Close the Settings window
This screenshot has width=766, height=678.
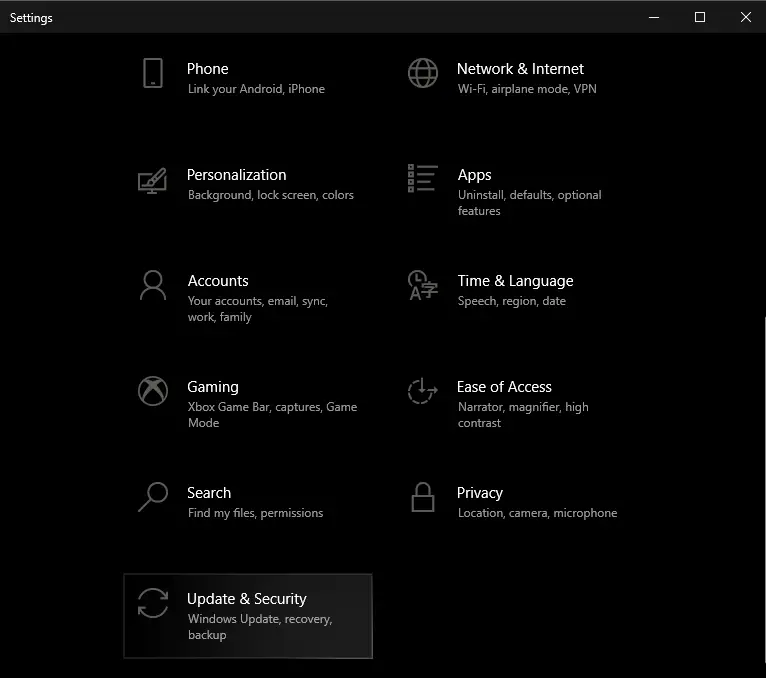[745, 17]
